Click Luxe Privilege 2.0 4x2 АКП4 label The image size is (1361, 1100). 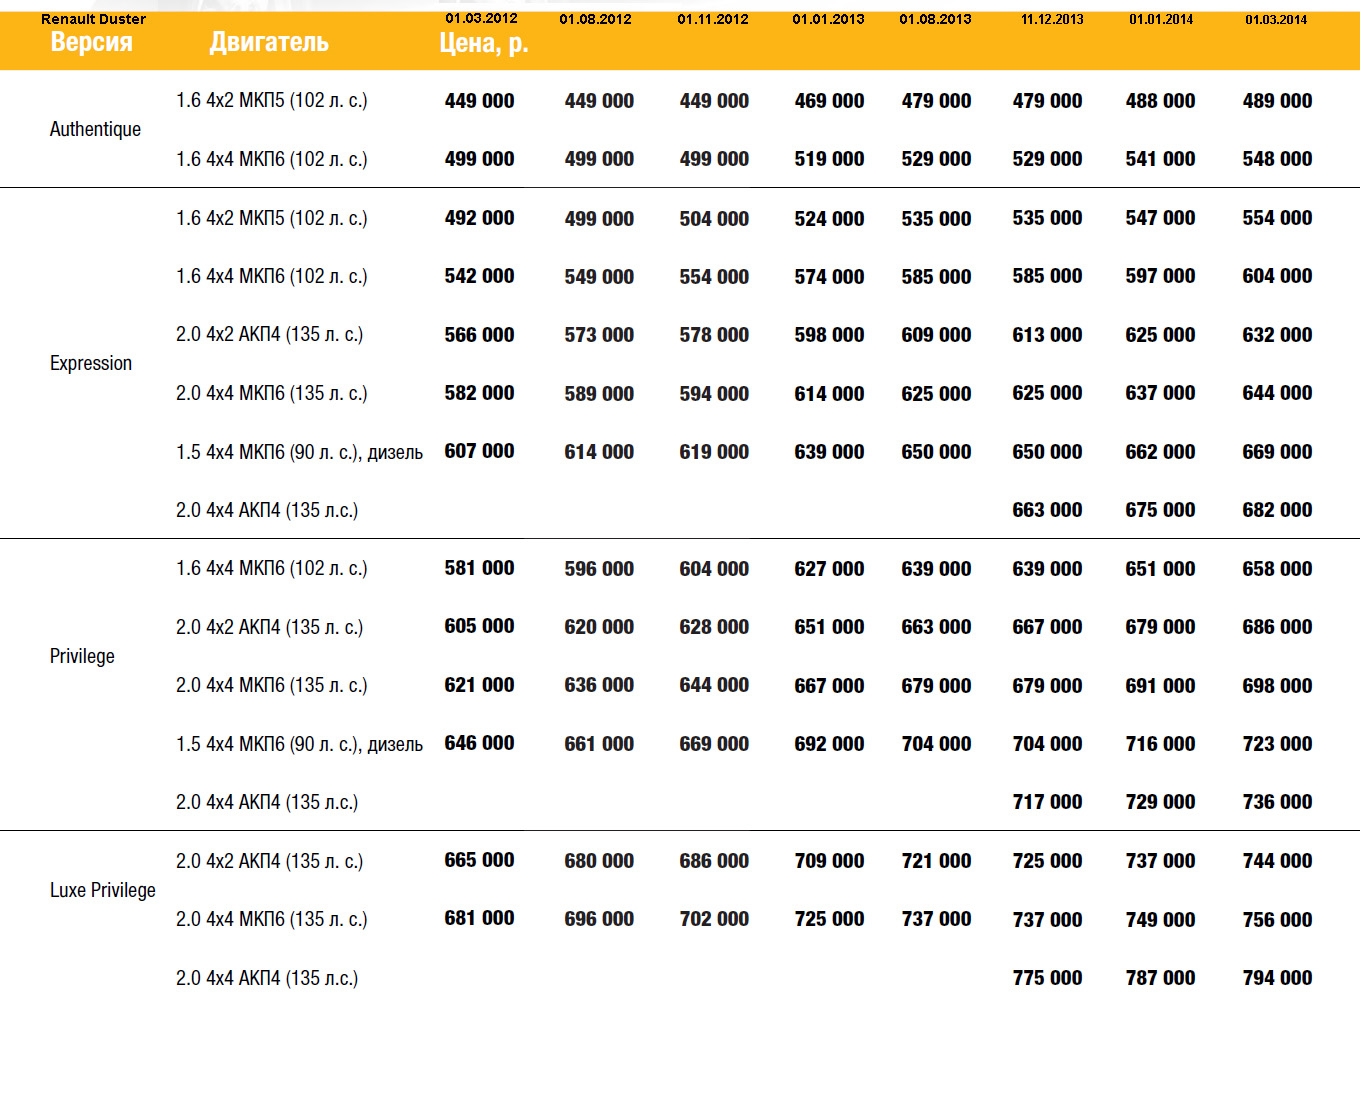pos(270,861)
